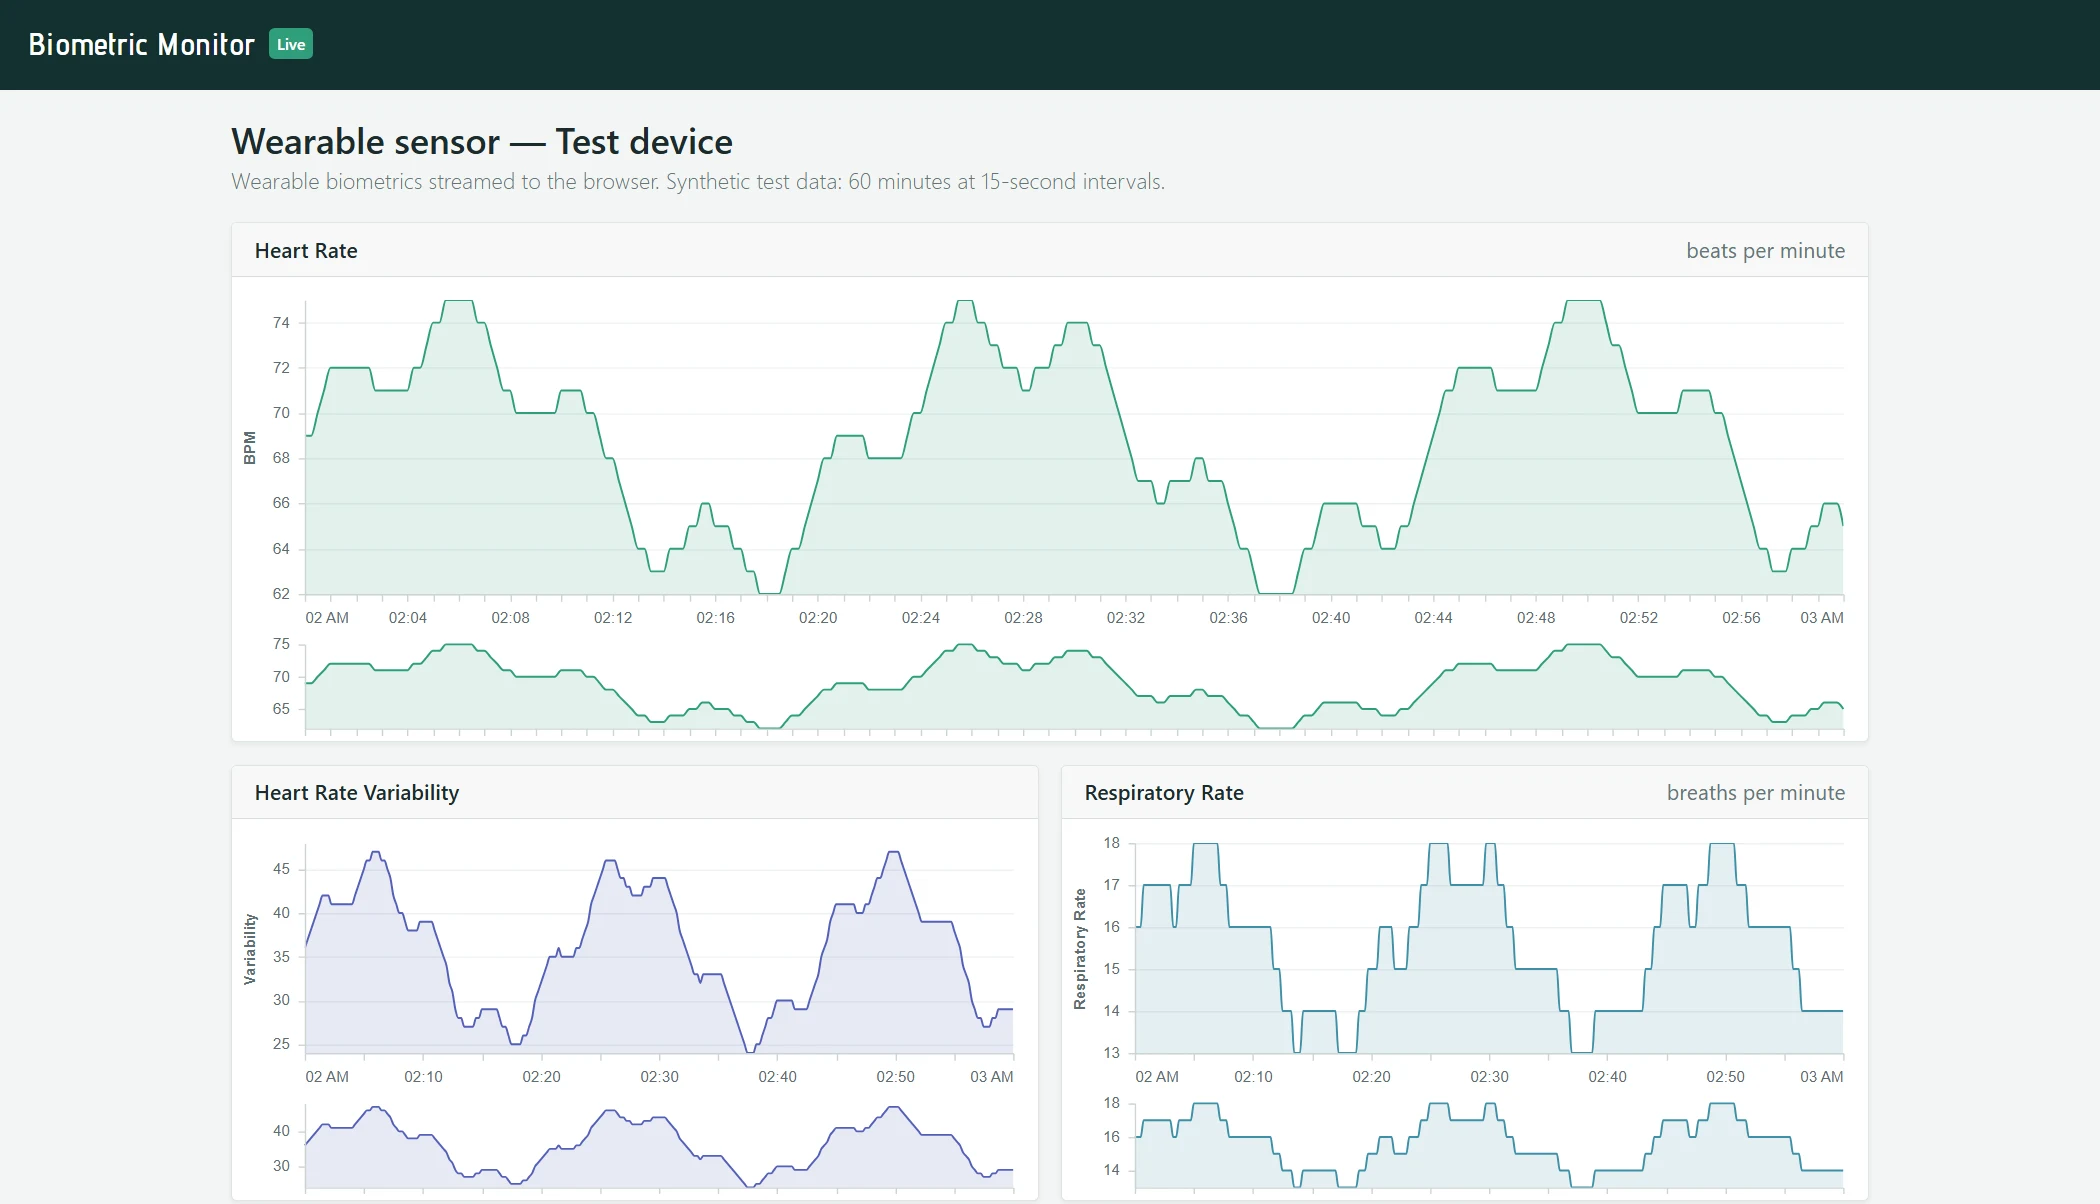
Task: Click the 02:36 tick on Heart Rate axis
Action: [x=1228, y=618]
